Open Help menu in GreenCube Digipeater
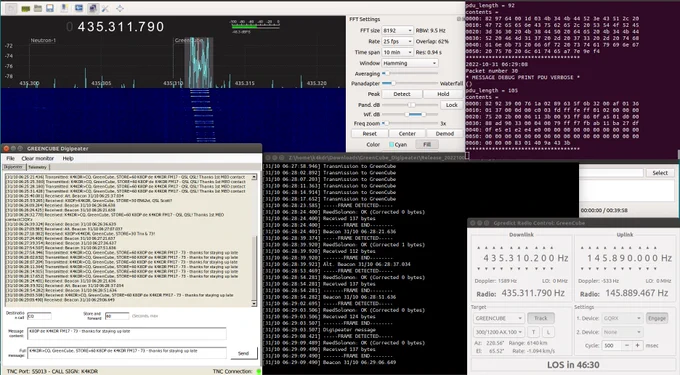 pos(68,159)
